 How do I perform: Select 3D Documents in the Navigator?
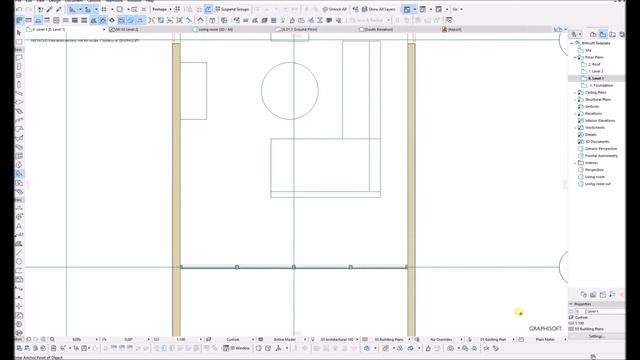pos(596,142)
